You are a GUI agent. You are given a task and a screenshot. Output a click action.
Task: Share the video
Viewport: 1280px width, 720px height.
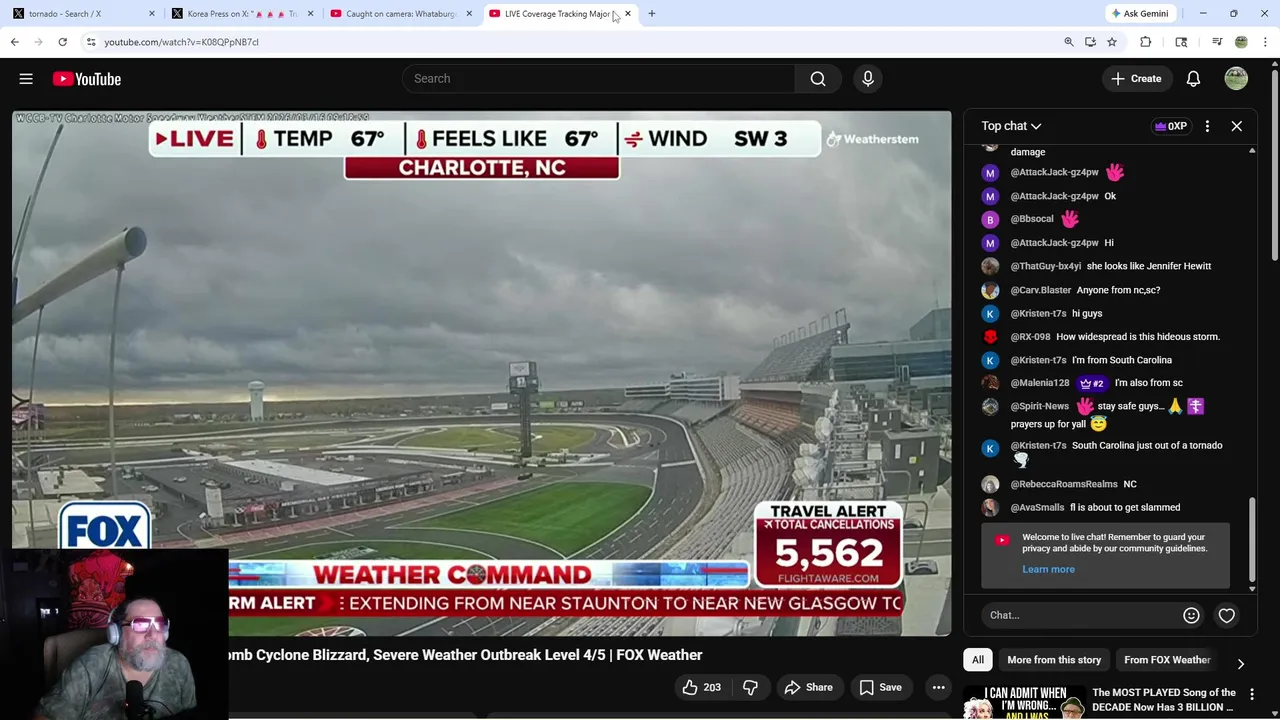point(809,687)
